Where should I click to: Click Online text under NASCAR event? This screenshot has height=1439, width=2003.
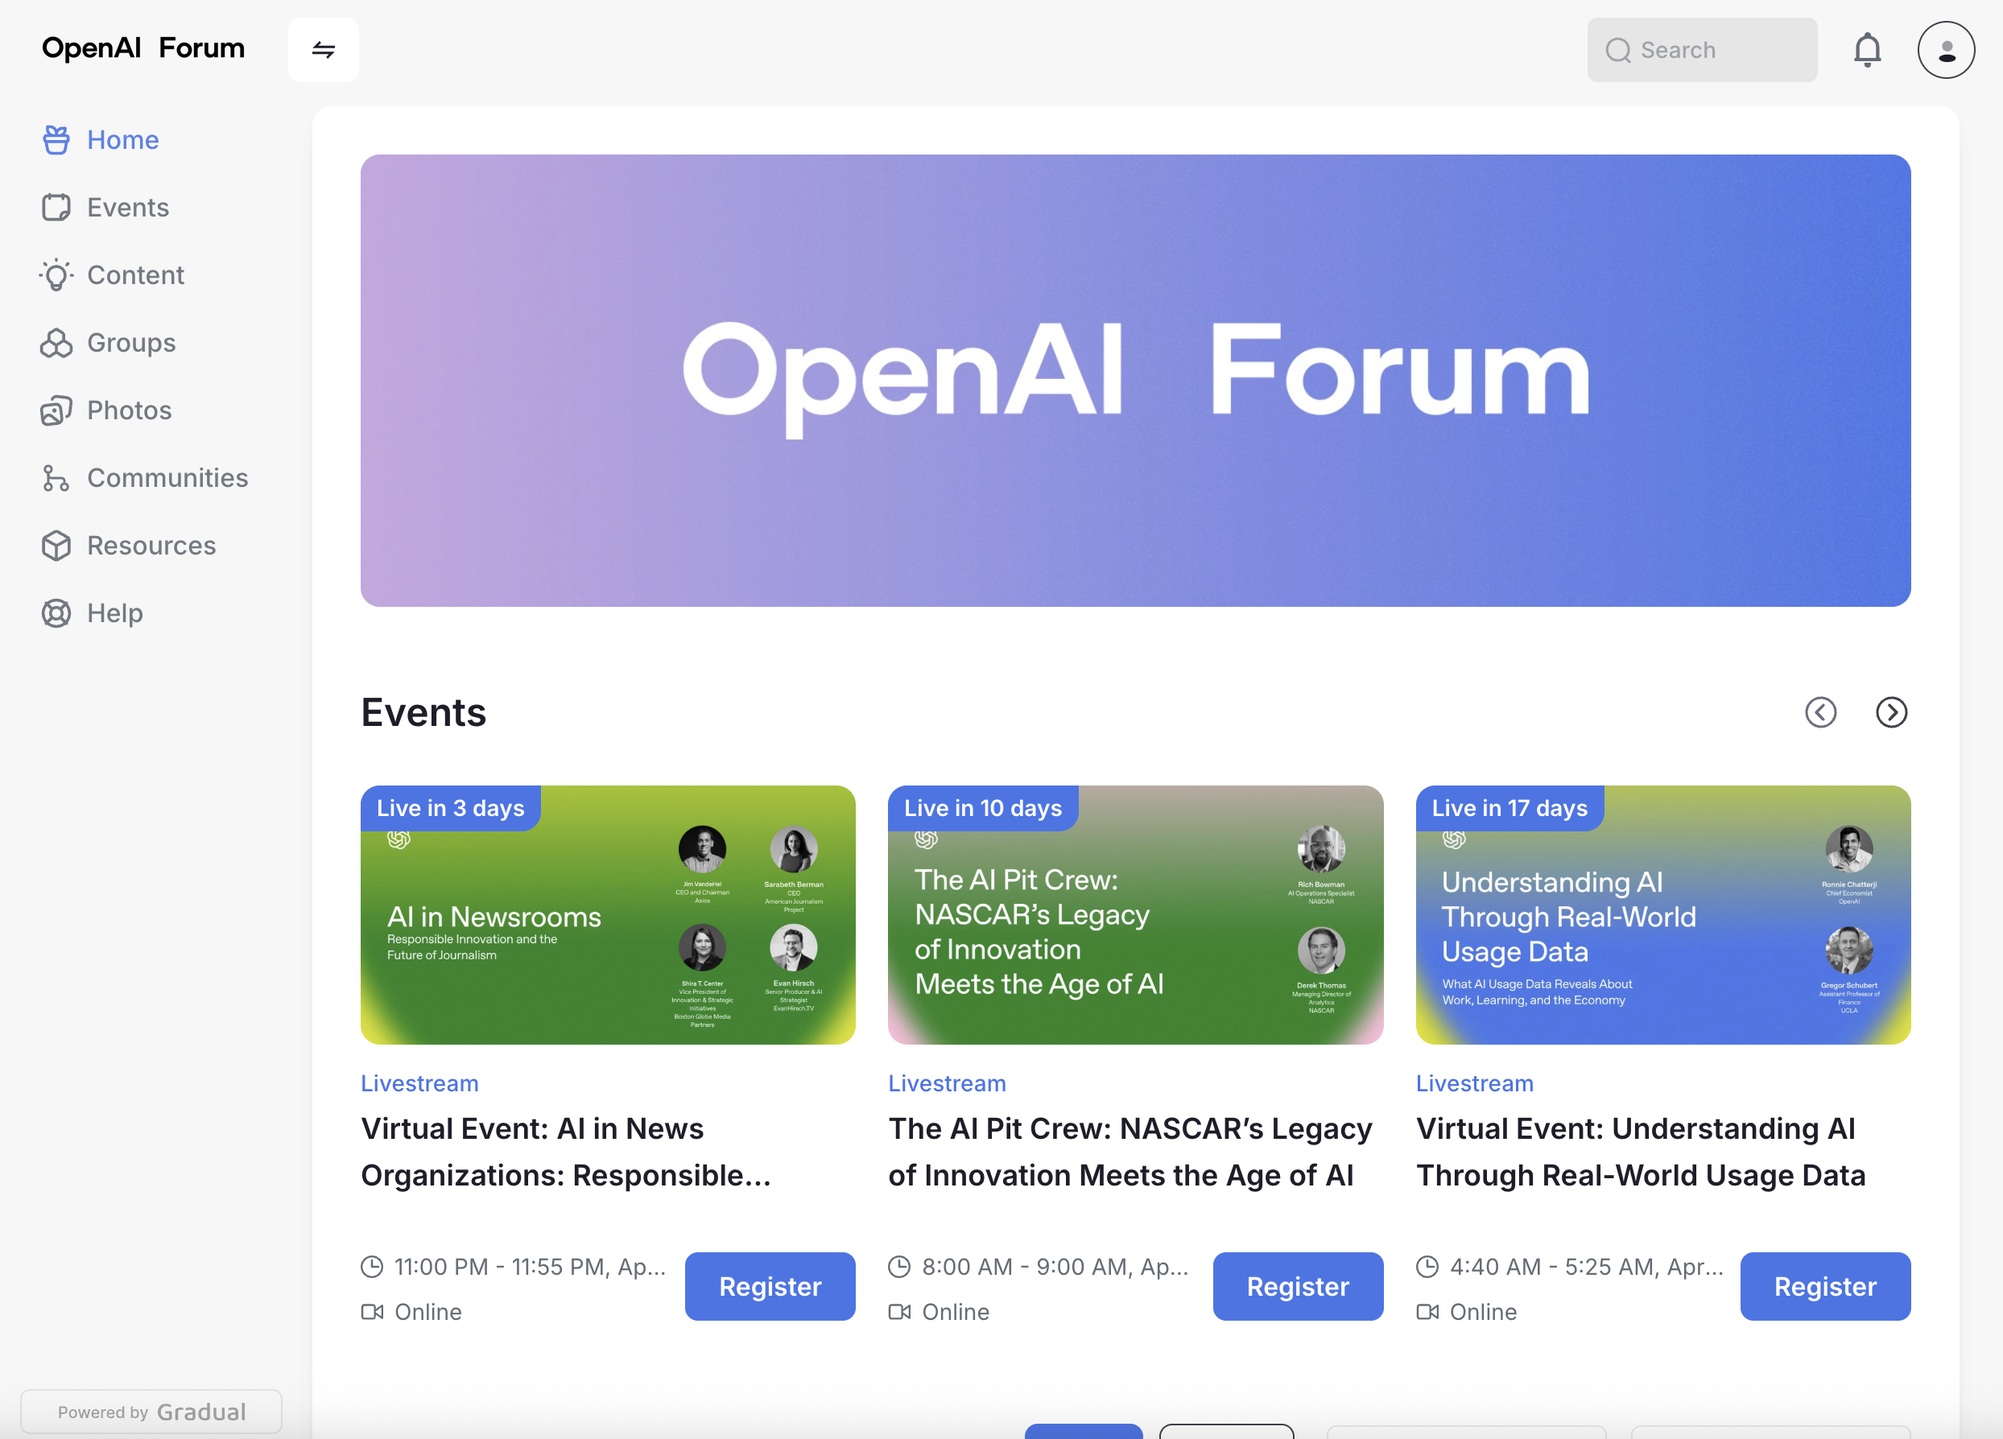[956, 1312]
